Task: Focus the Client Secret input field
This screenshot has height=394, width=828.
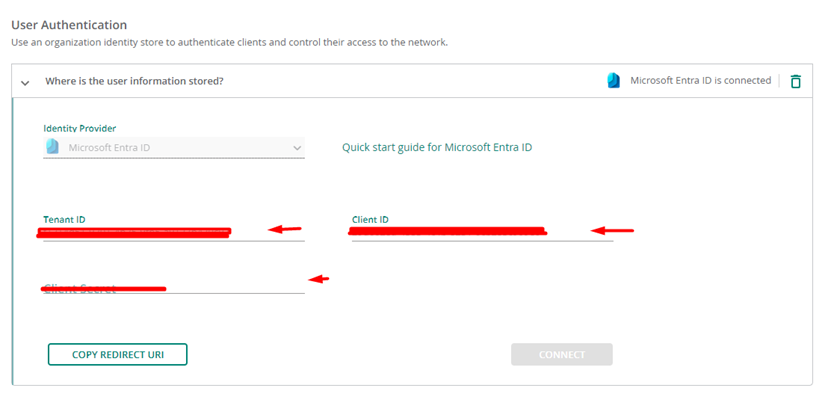Action: (174, 287)
